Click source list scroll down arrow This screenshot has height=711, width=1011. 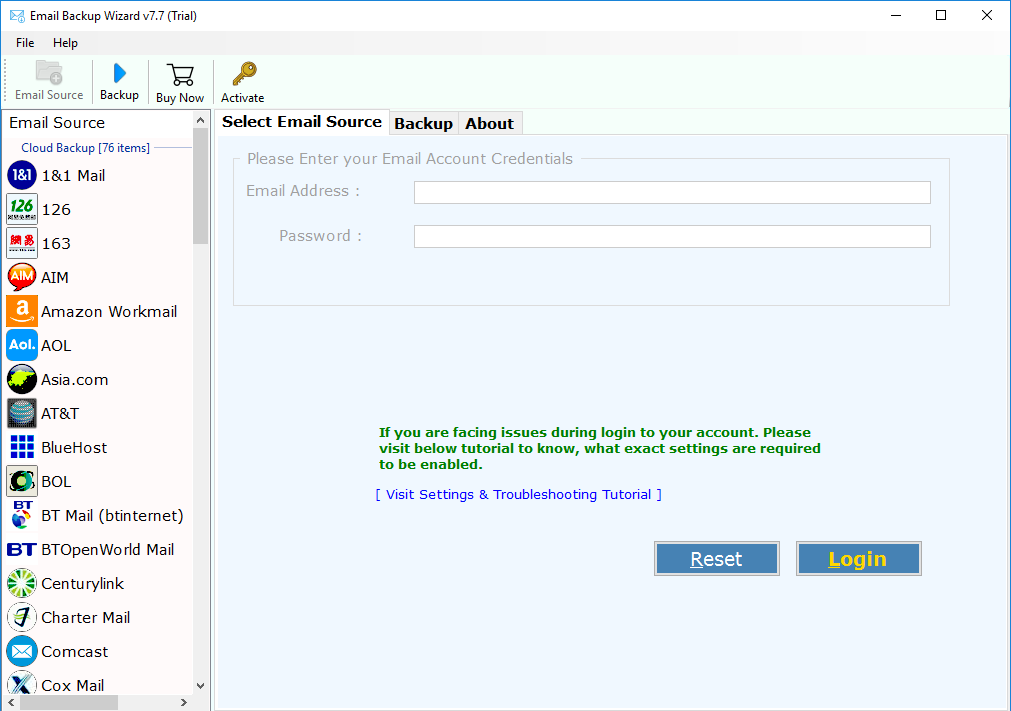(x=201, y=686)
